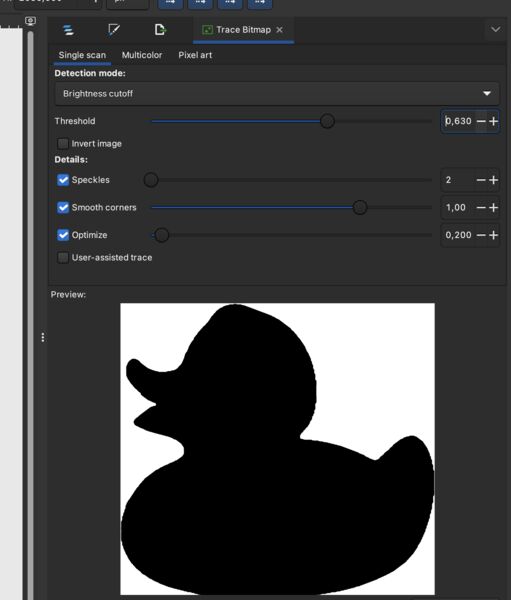Click the Speckles value field
Screen dimensions: 511x600
[x=458, y=180]
